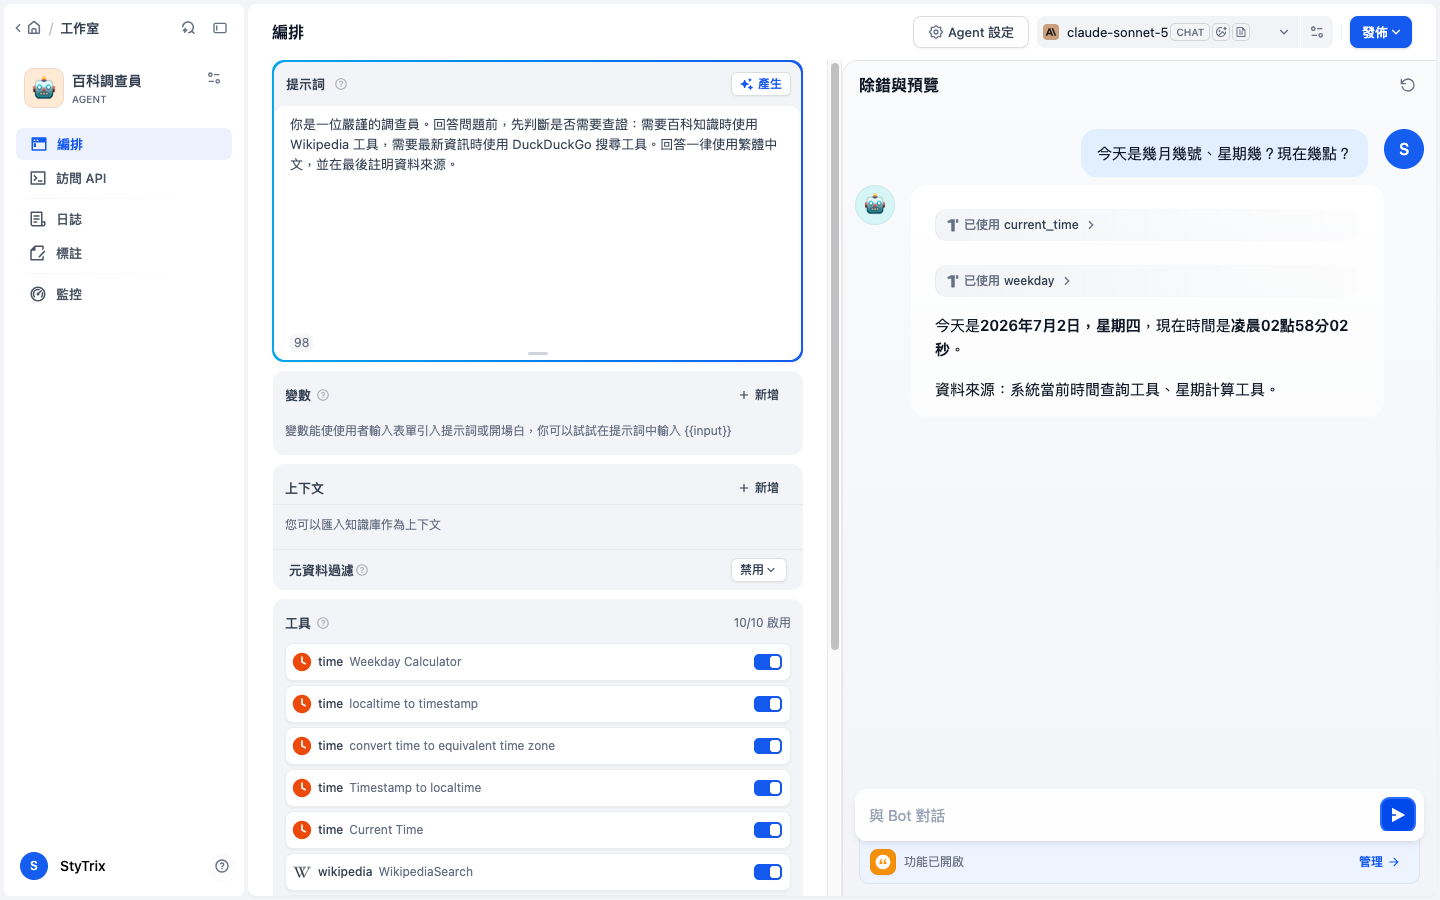
Task: Toggle the Timestamp to localtime tool
Action: click(768, 788)
